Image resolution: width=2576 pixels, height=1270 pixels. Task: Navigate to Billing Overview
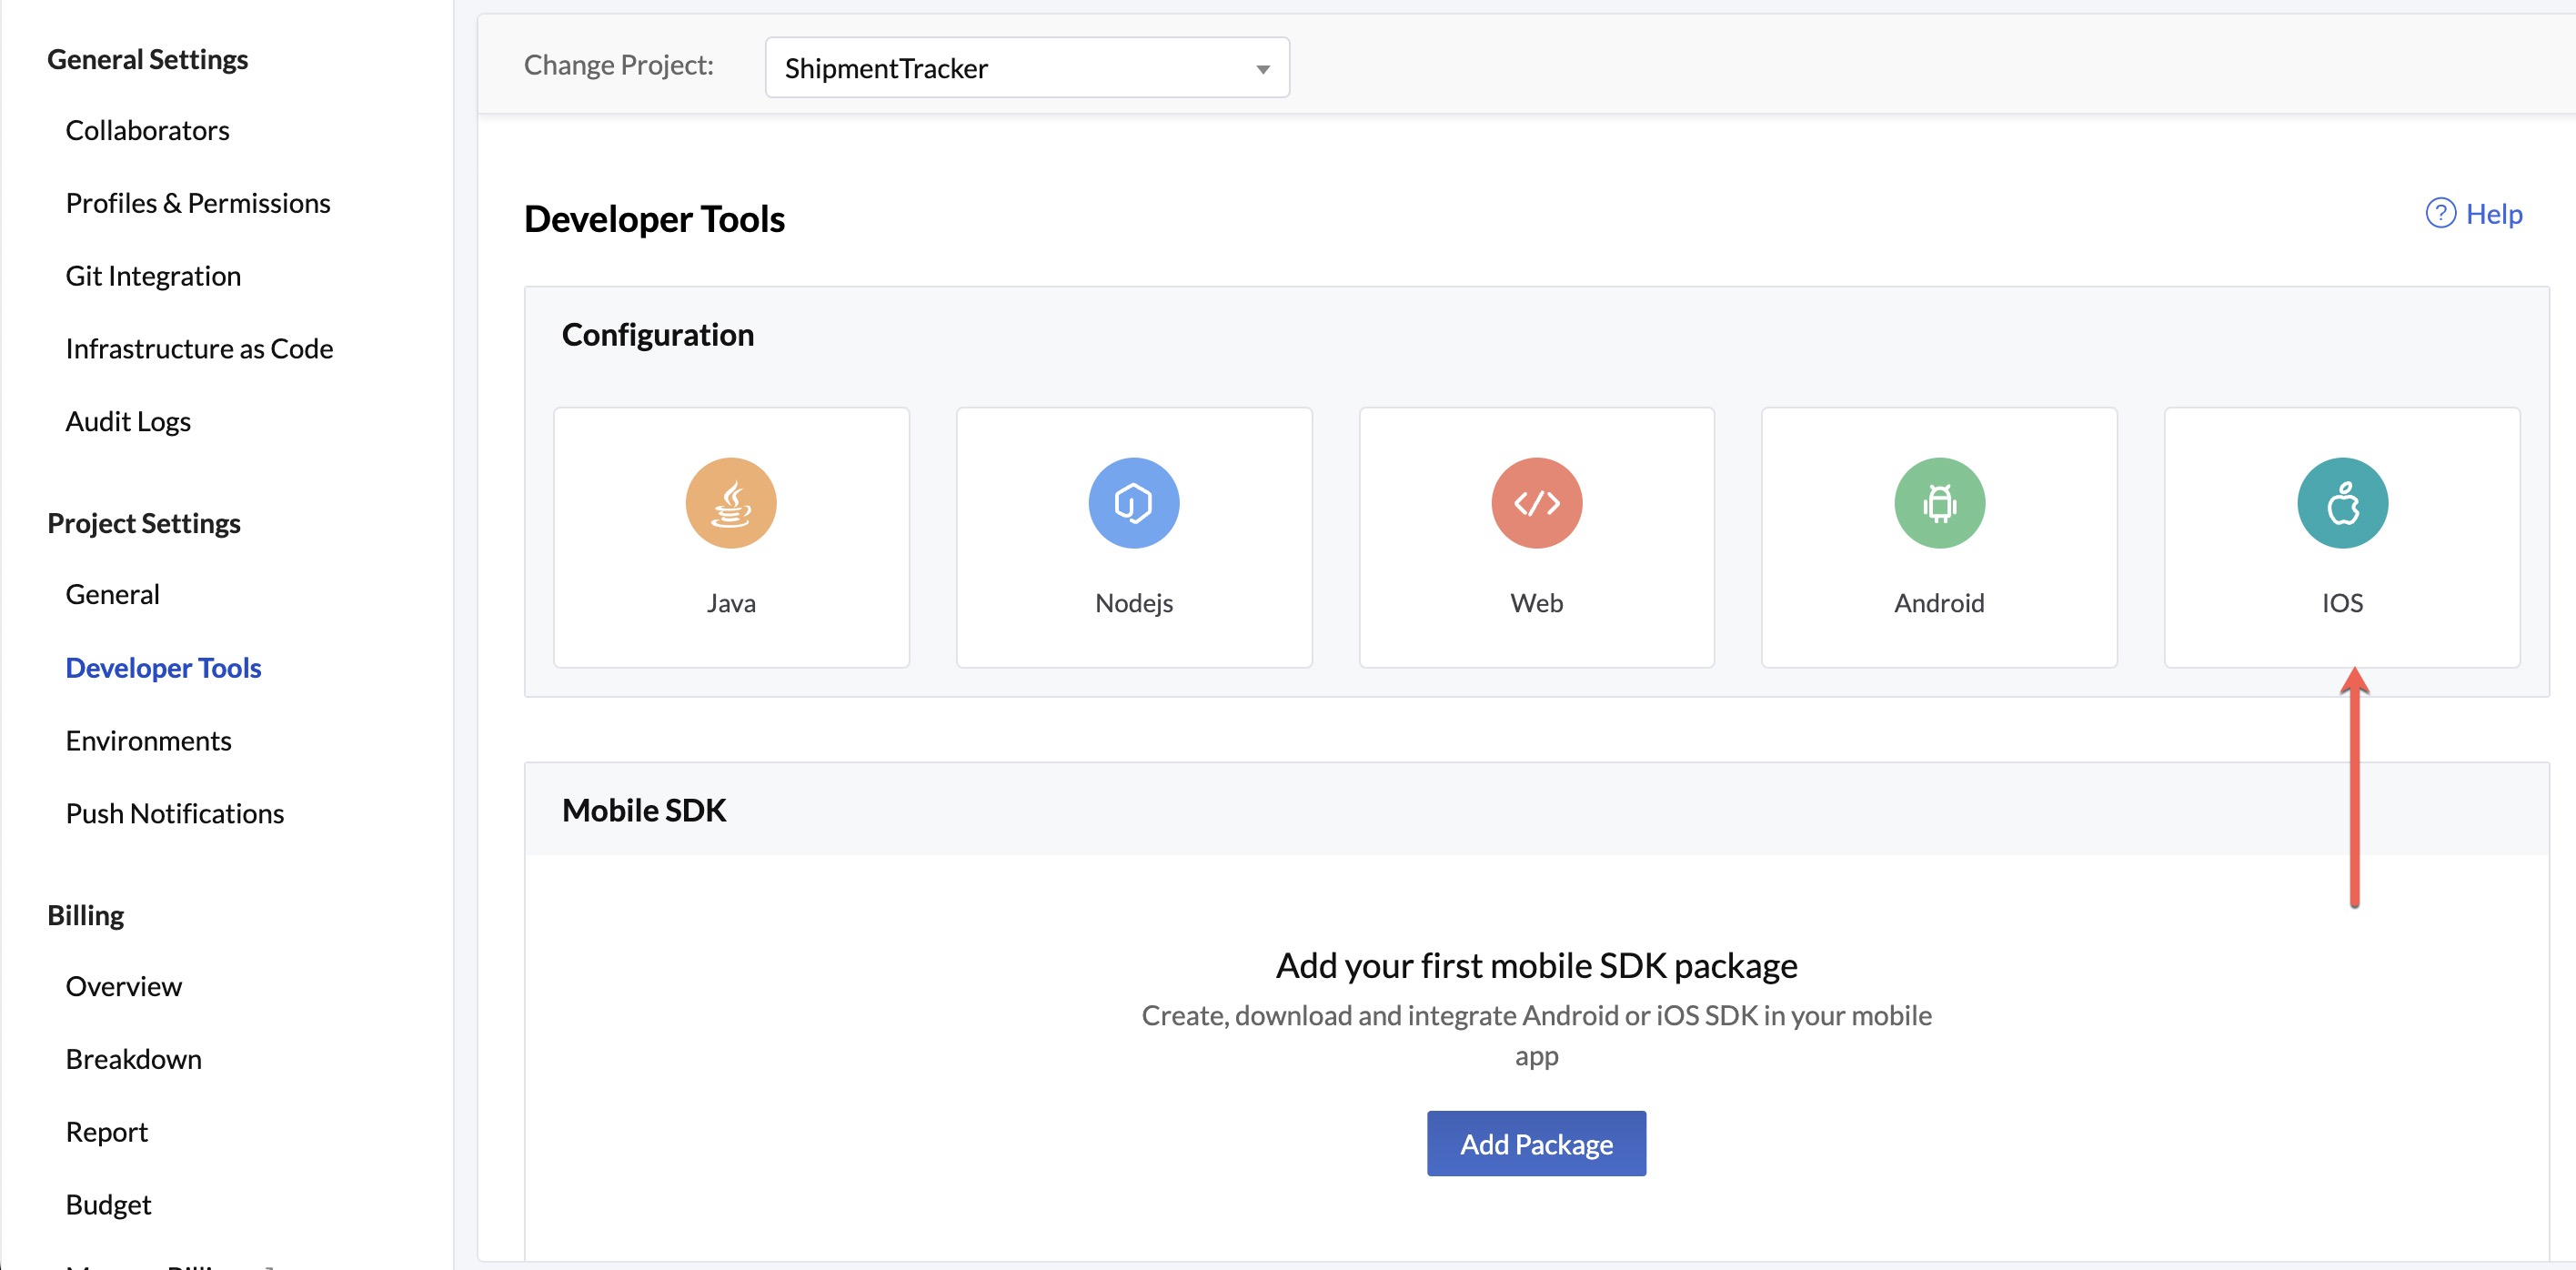[123, 986]
